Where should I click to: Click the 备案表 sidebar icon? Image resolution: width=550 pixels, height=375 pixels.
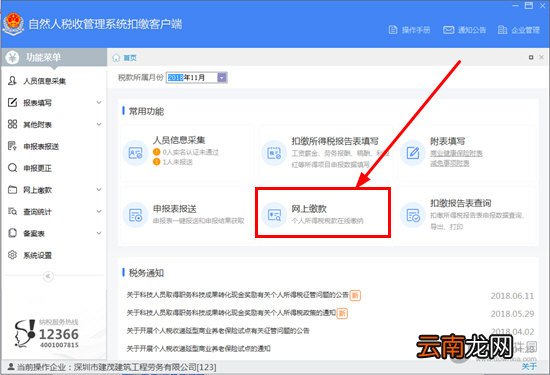tap(12, 233)
